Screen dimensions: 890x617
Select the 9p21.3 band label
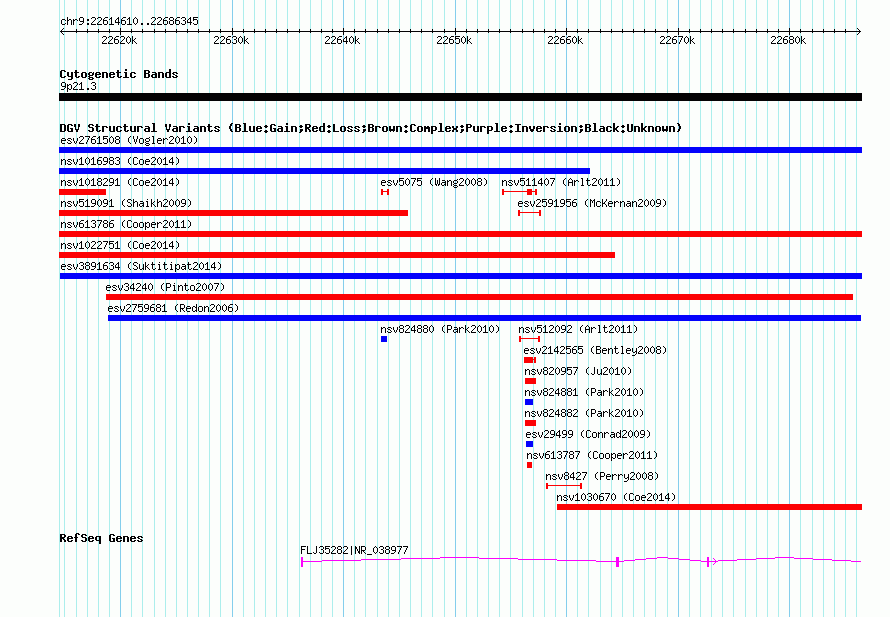pos(78,86)
